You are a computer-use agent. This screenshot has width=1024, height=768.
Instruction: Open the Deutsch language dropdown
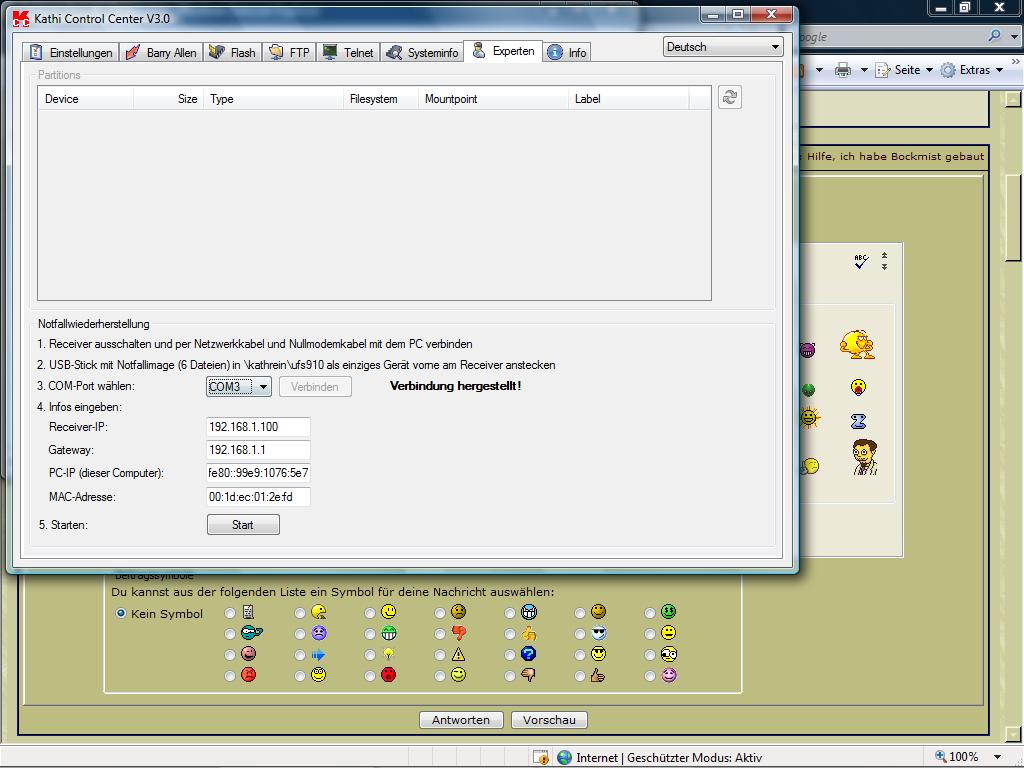[x=722, y=47]
